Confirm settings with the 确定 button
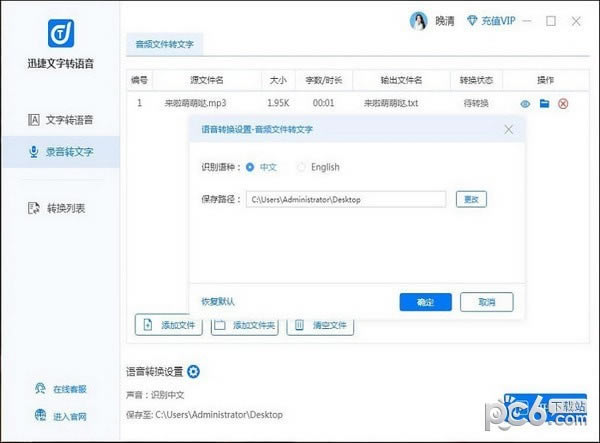Image resolution: width=600 pixels, height=443 pixels. (425, 301)
